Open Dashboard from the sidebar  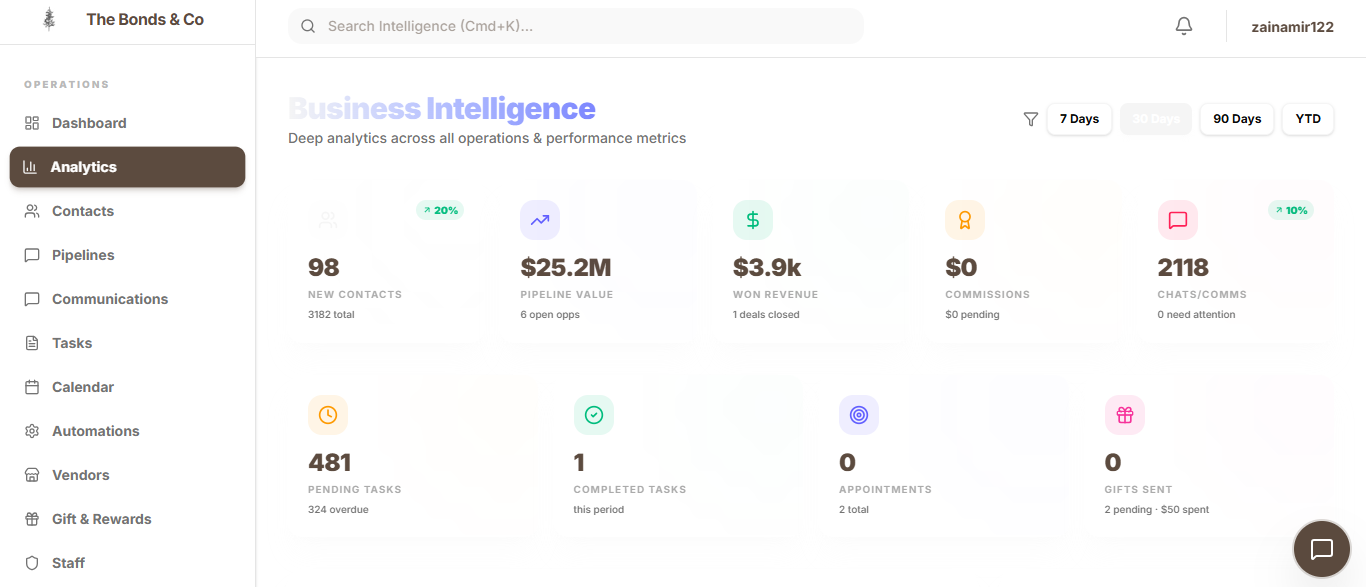(89, 123)
